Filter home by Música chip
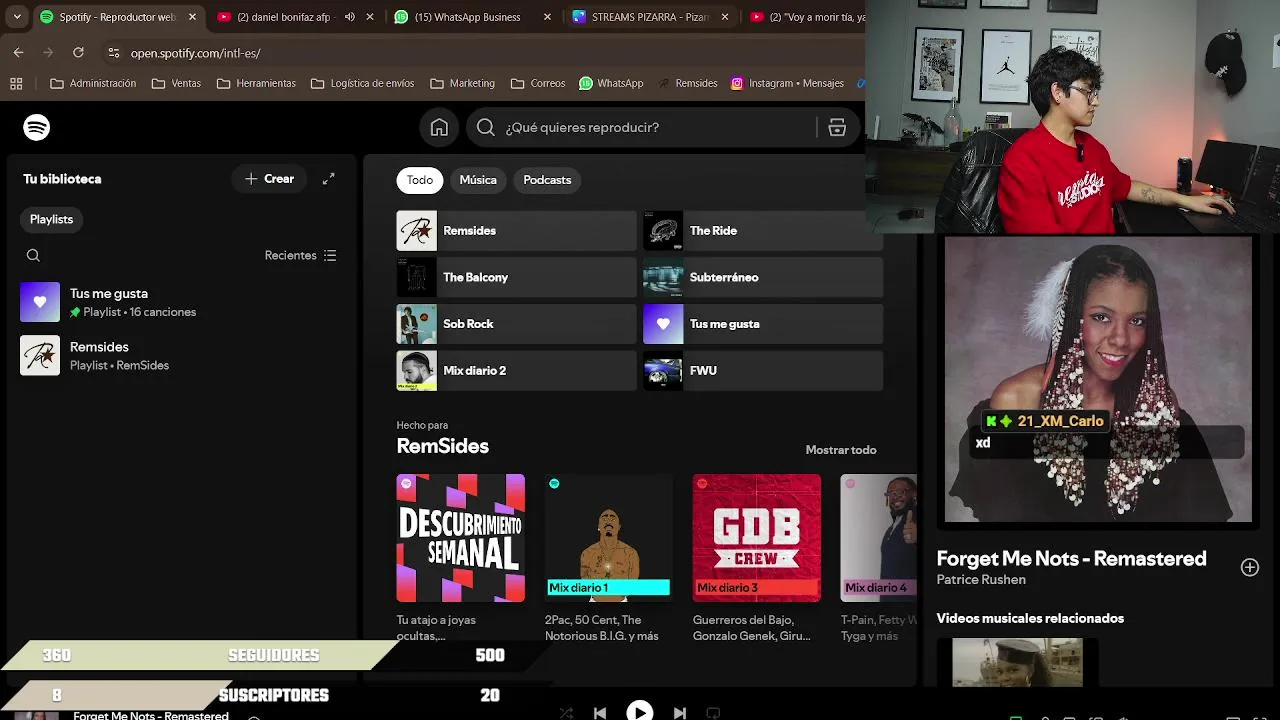 click(x=478, y=180)
